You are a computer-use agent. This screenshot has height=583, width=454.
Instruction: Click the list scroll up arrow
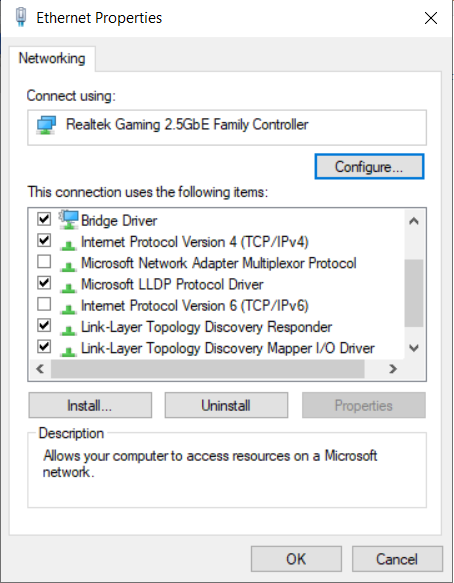click(414, 221)
